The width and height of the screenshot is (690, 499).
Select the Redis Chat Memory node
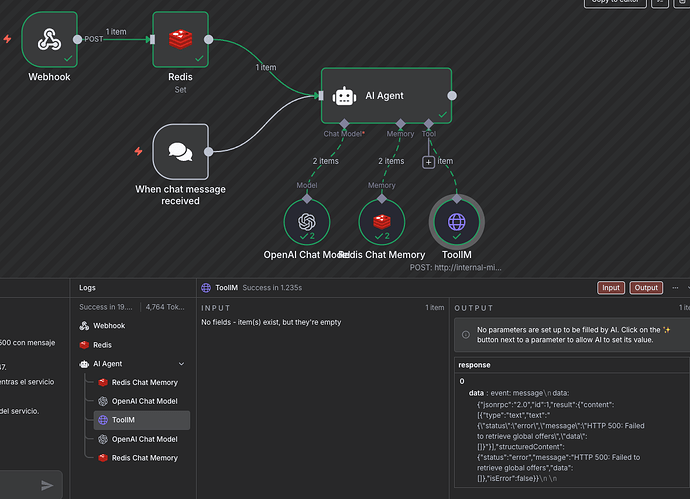coord(381,221)
